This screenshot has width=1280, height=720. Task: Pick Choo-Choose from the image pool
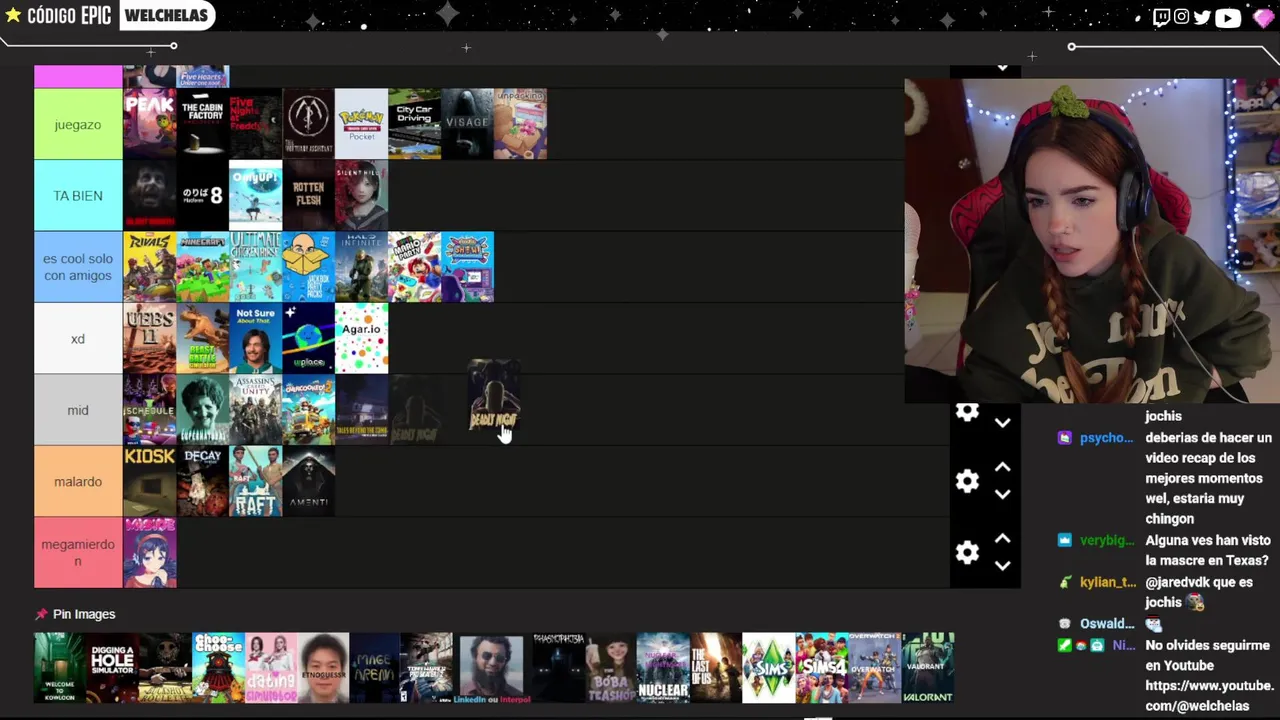218,667
